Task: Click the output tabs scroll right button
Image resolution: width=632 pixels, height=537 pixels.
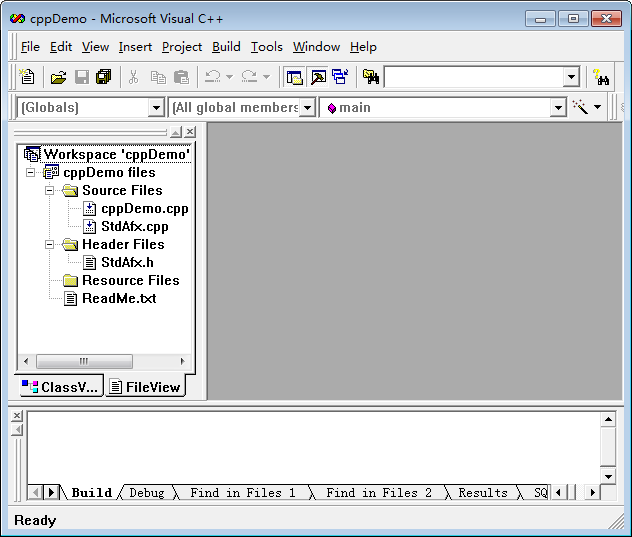Action: pos(592,492)
